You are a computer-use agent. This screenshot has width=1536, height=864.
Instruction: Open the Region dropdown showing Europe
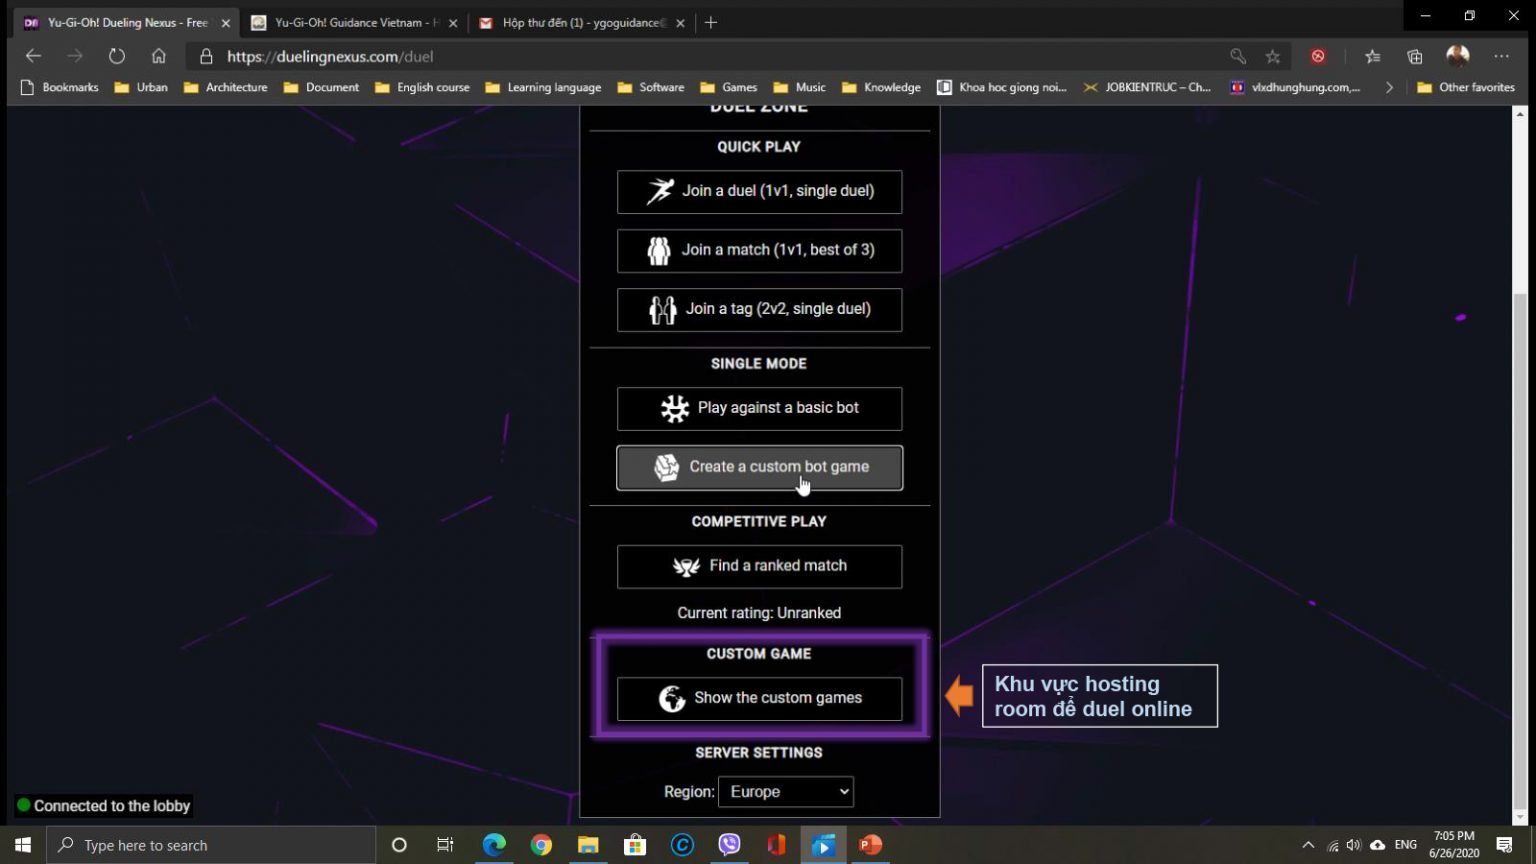(785, 791)
